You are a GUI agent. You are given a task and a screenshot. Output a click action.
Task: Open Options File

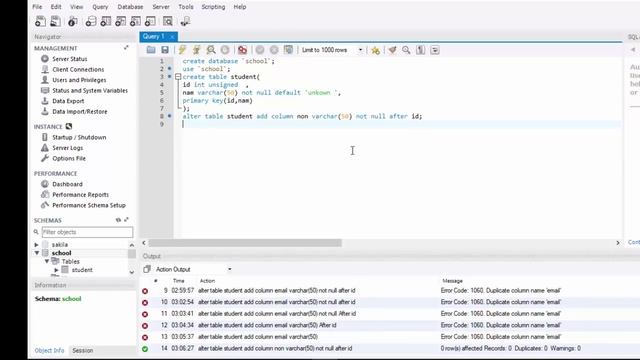click(69, 158)
